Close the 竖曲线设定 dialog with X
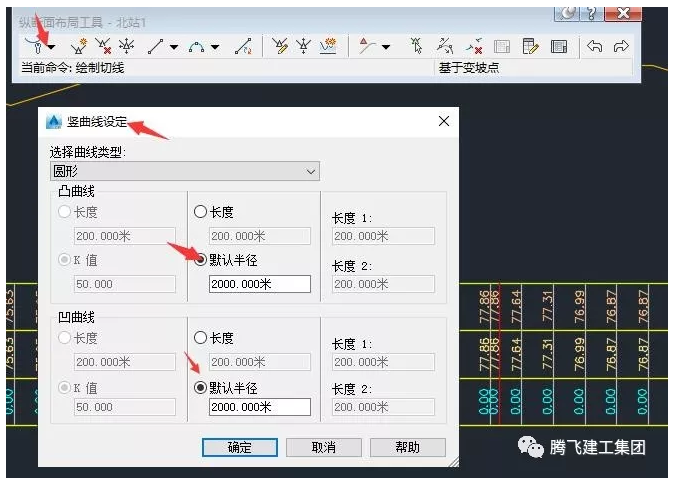Image resolution: width=674 pixels, height=484 pixels. [444, 121]
